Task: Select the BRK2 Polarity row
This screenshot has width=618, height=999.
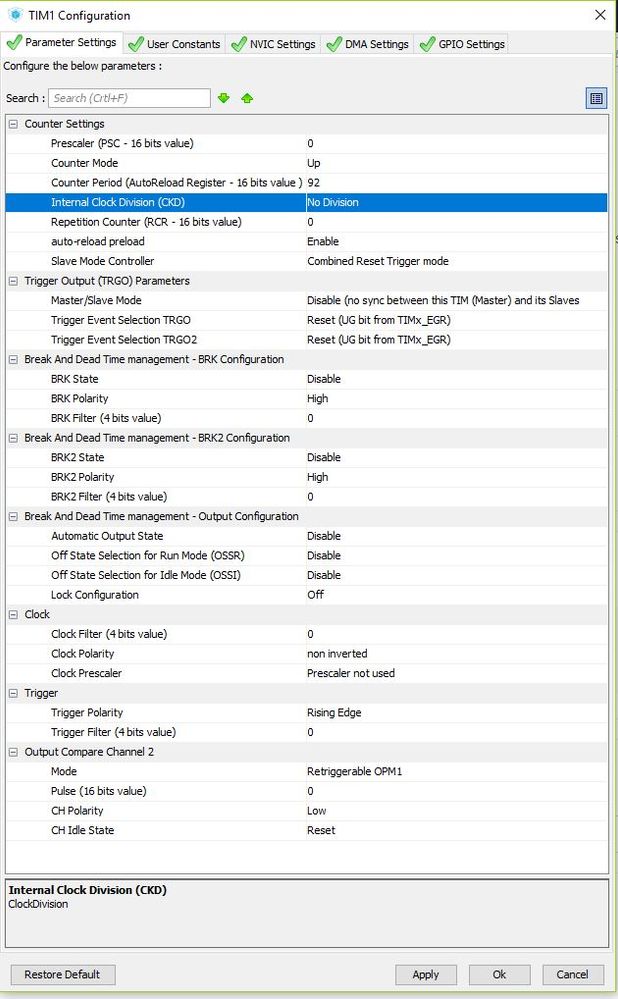Action: tap(306, 477)
